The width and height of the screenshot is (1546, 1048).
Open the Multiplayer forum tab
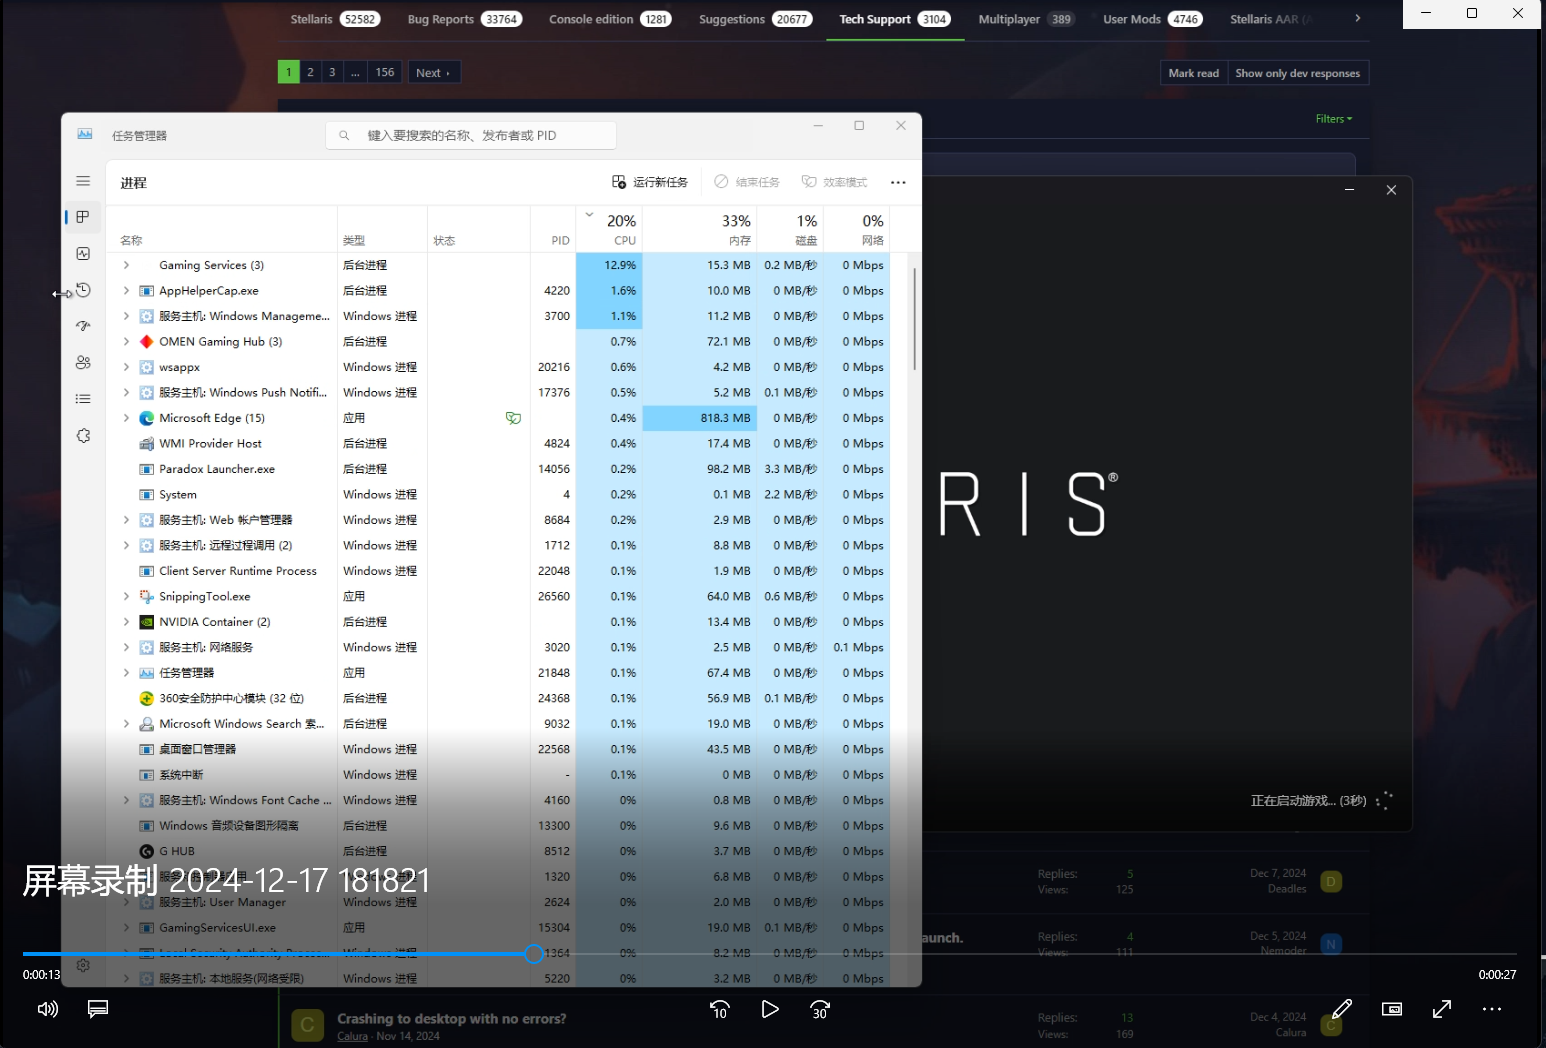[x=1008, y=18]
